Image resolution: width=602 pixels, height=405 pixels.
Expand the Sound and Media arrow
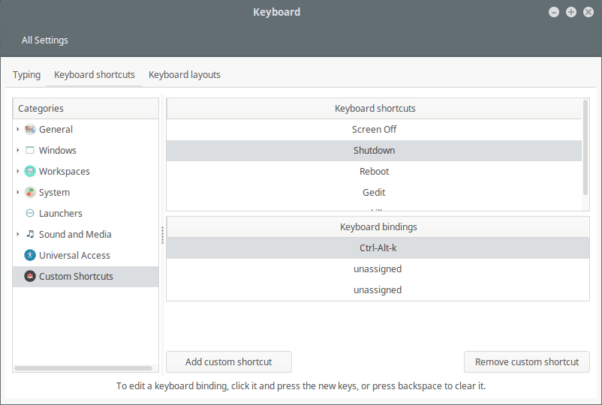point(18,234)
